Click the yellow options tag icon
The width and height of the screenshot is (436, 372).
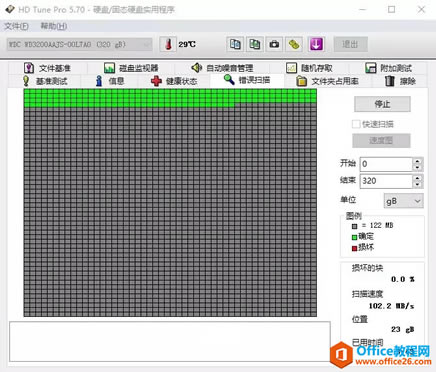[294, 44]
